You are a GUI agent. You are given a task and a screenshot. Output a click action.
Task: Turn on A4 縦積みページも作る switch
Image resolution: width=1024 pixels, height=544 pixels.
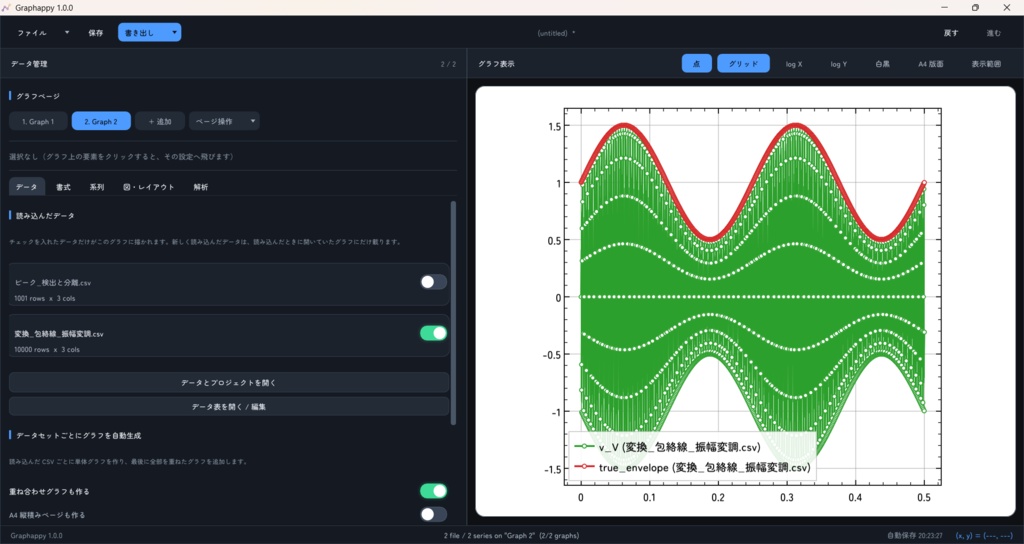434,515
